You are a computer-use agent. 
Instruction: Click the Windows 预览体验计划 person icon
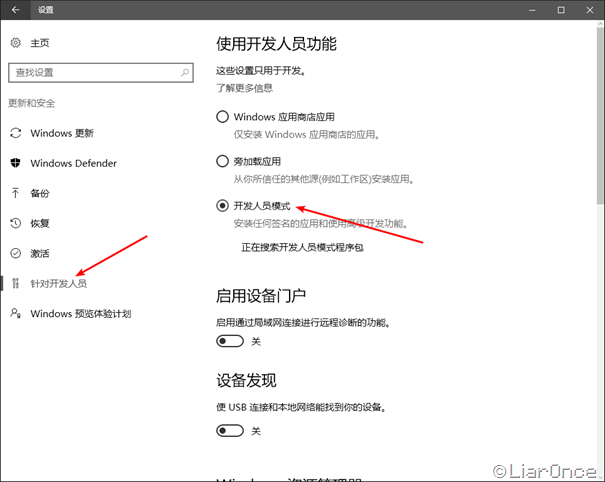click(15, 313)
